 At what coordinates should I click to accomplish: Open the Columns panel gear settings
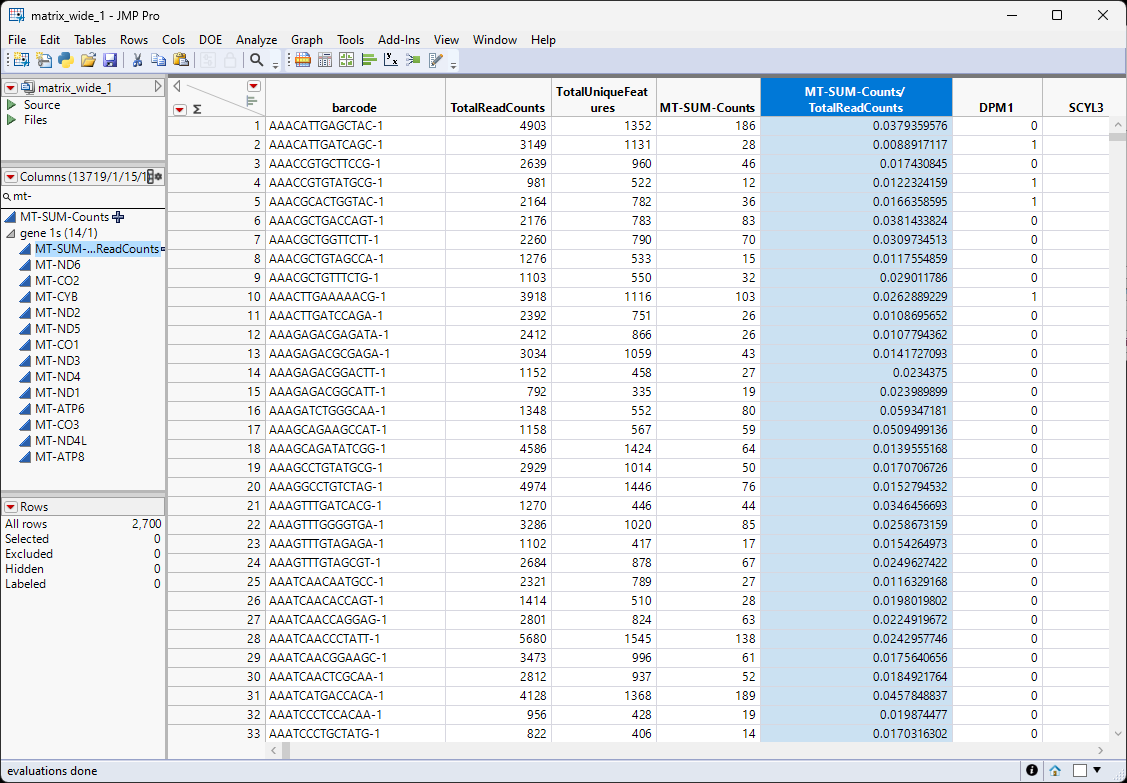(156, 177)
